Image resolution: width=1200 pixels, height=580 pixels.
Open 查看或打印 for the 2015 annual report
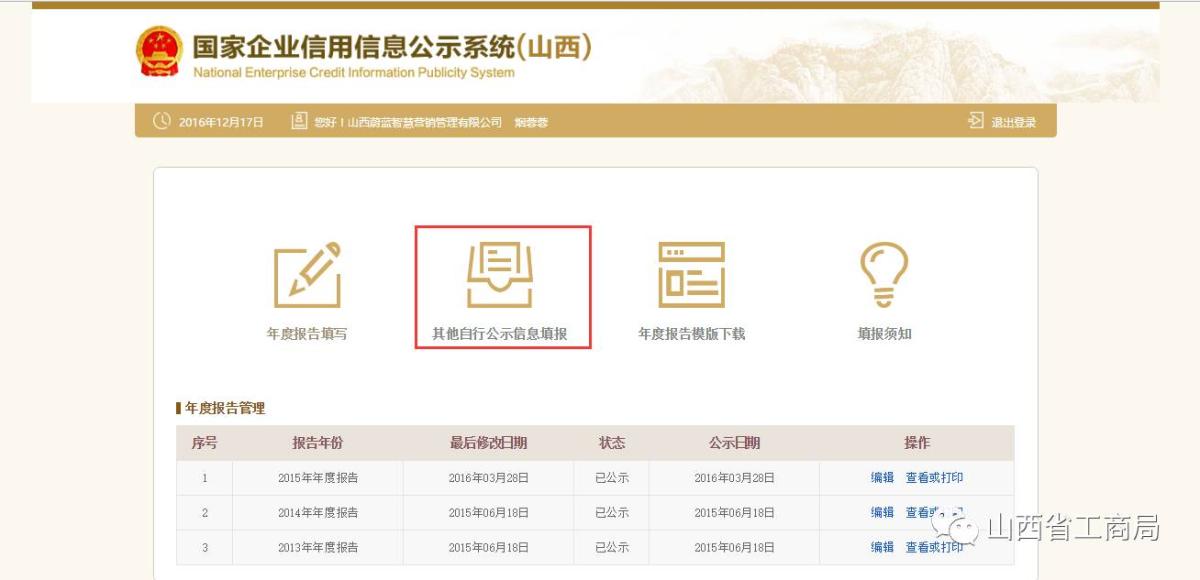(934, 478)
